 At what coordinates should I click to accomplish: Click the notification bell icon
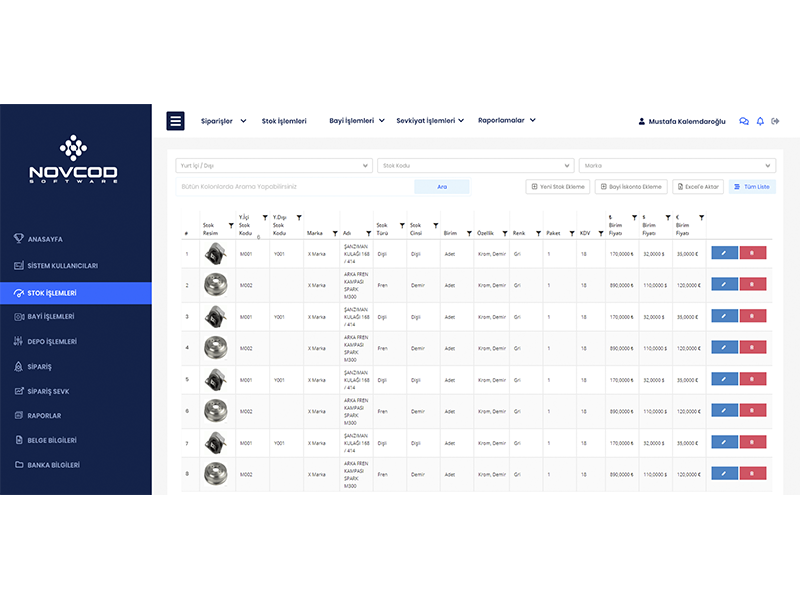pyautogui.click(x=760, y=121)
